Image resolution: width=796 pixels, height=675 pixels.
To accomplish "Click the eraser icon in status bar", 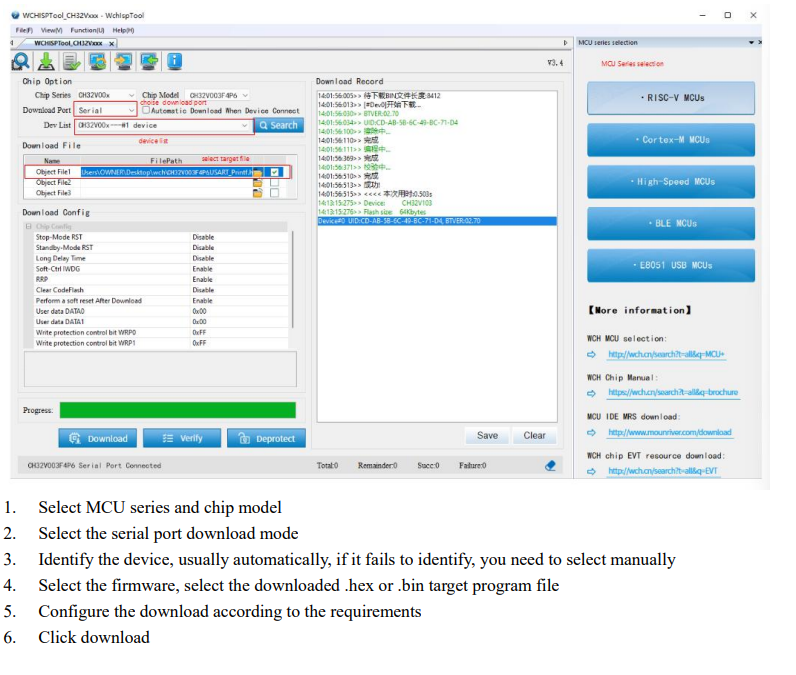I will (x=550, y=465).
